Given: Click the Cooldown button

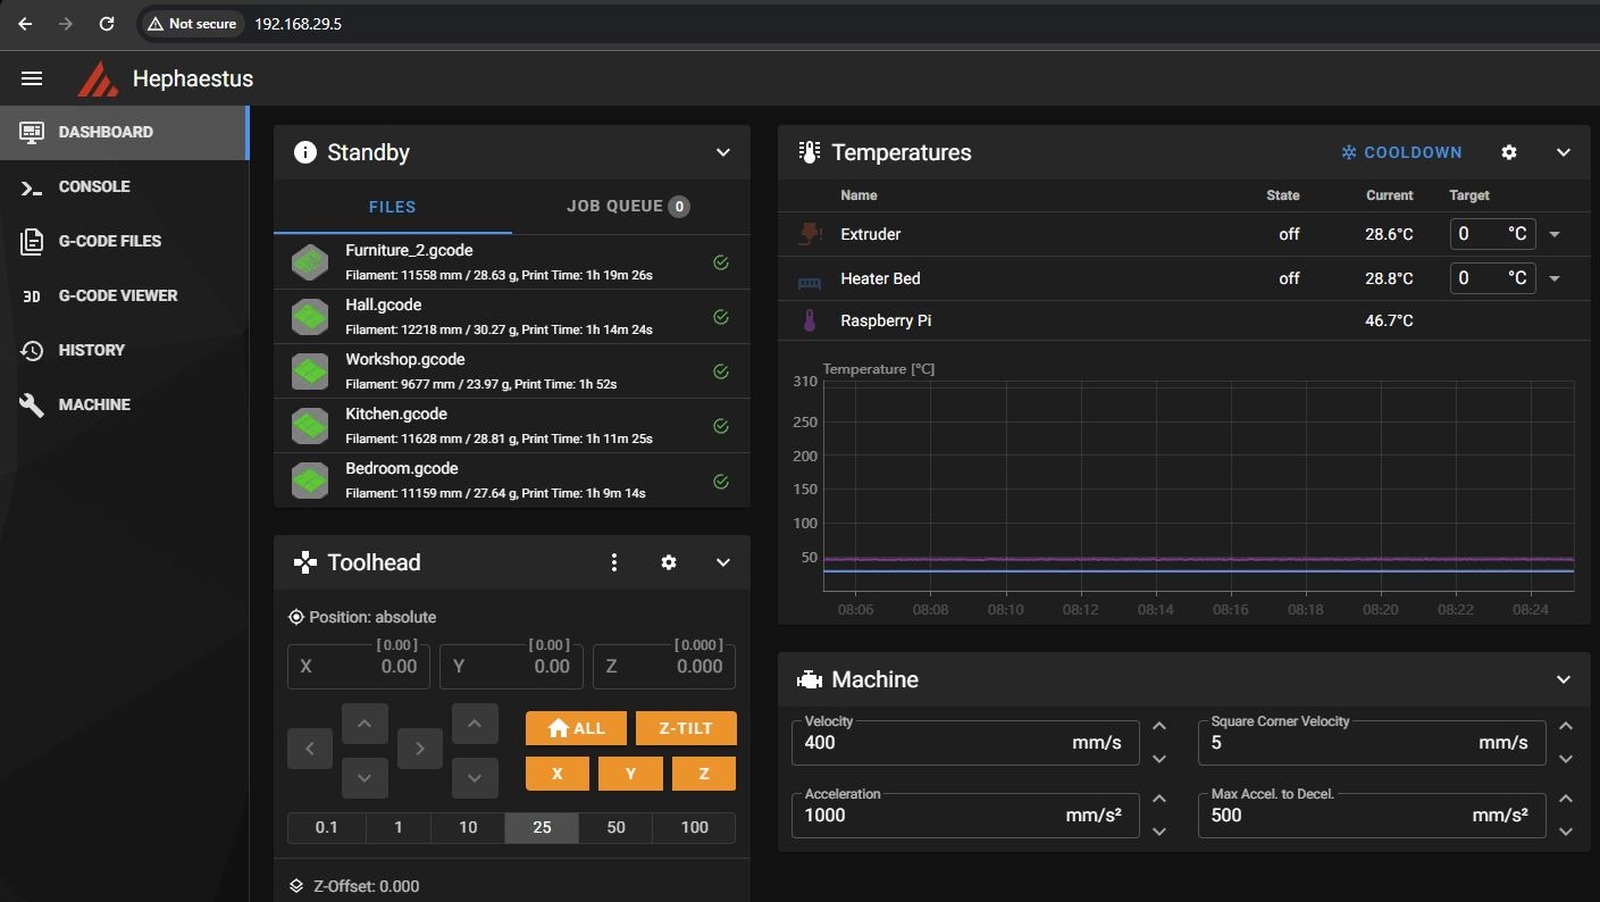Looking at the screenshot, I should (x=1401, y=152).
